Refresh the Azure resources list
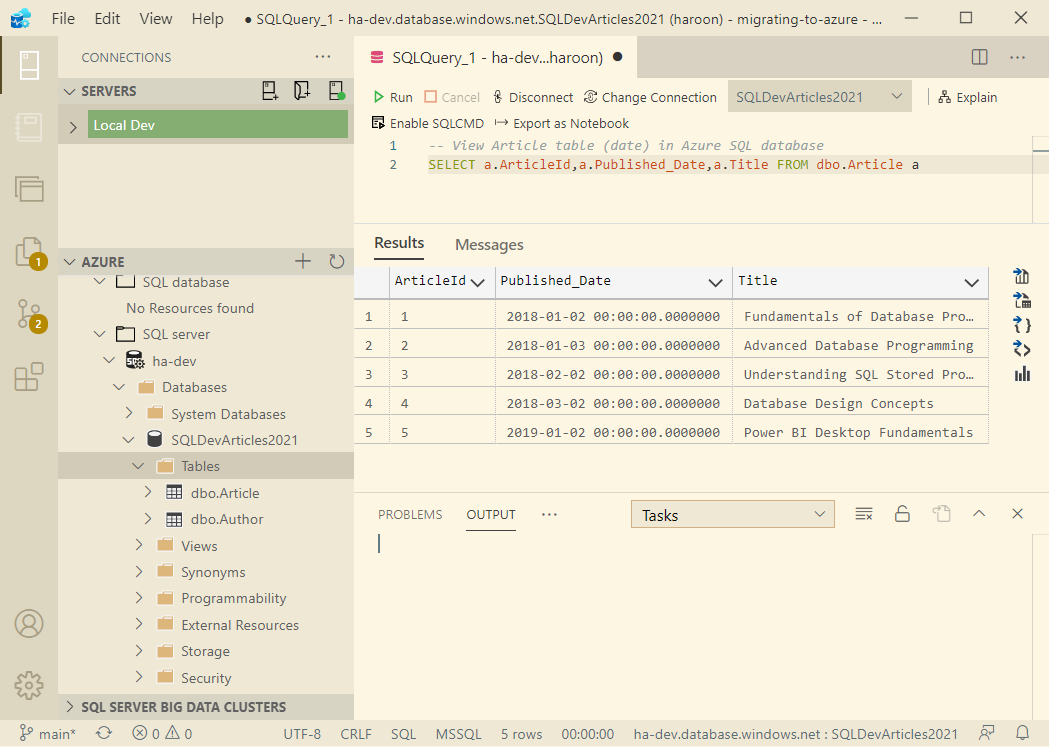The image size is (1049, 747). [337, 262]
